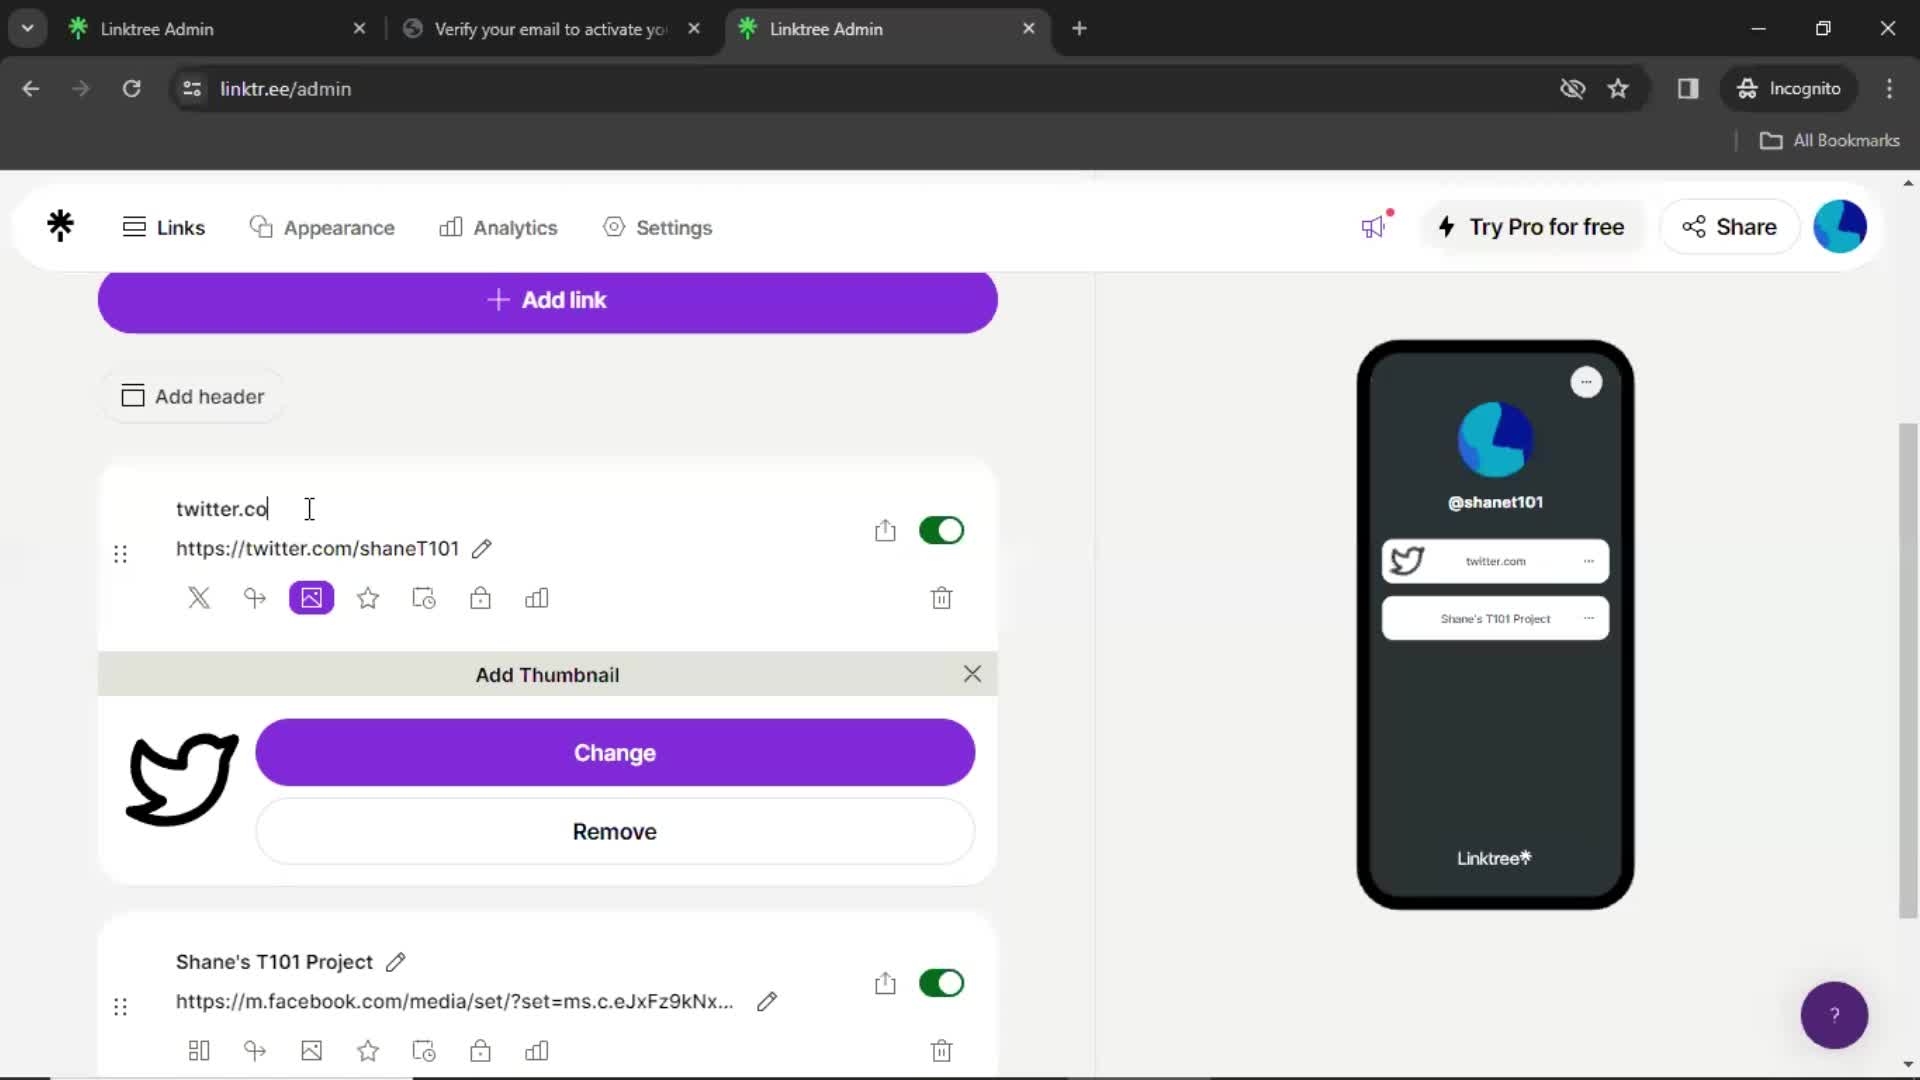Delete the twitter link via trash icon
1920x1080 pixels.
[x=941, y=598]
